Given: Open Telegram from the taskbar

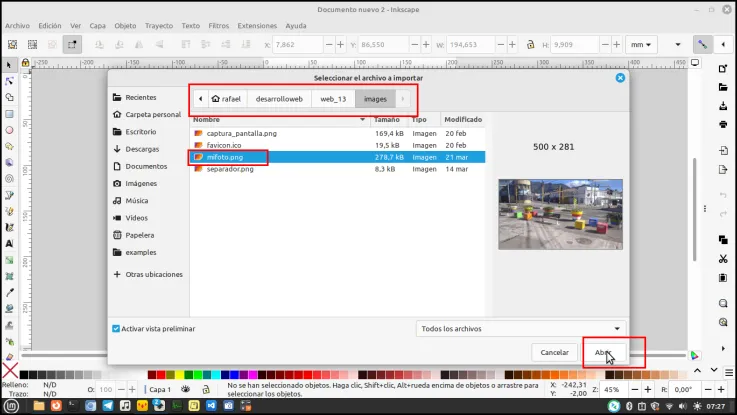Looking at the screenshot, I should 108,406.
